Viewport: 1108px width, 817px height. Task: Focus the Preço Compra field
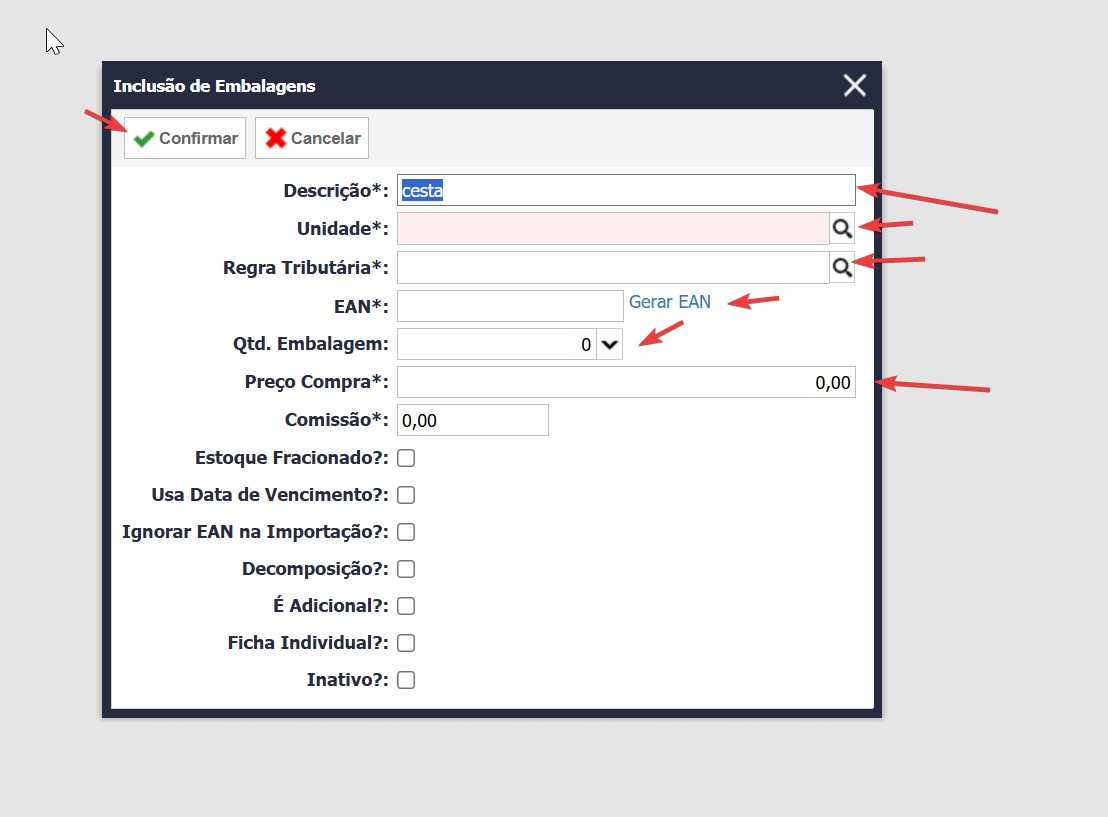[x=626, y=382]
